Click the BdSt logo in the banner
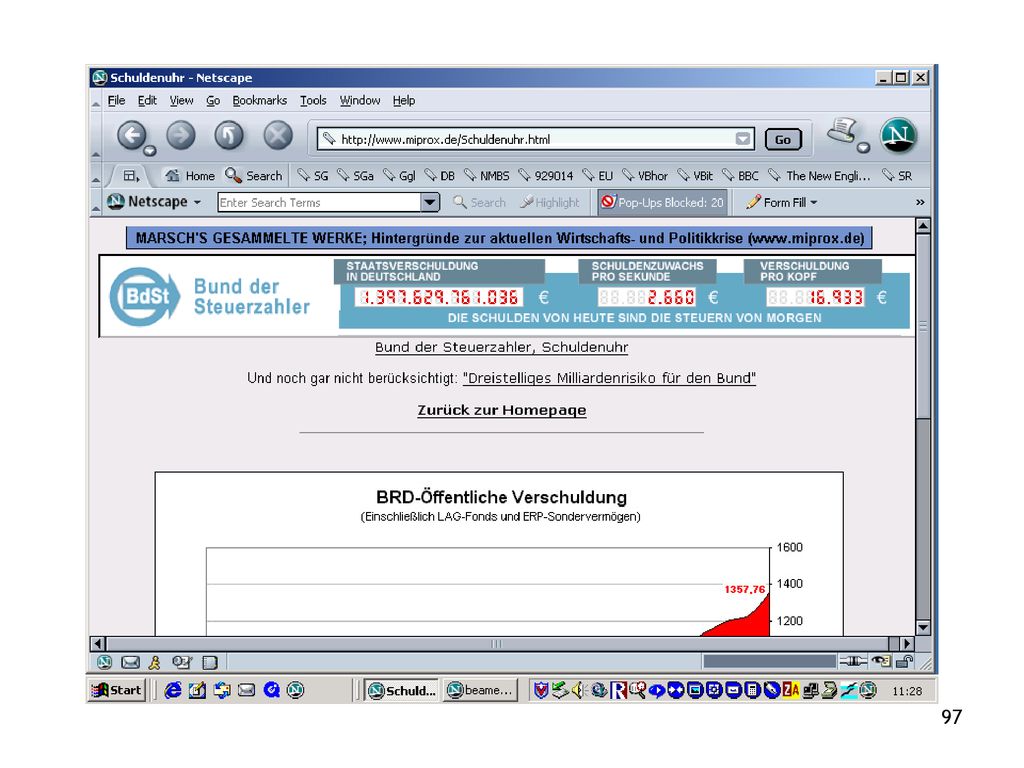 tap(145, 296)
